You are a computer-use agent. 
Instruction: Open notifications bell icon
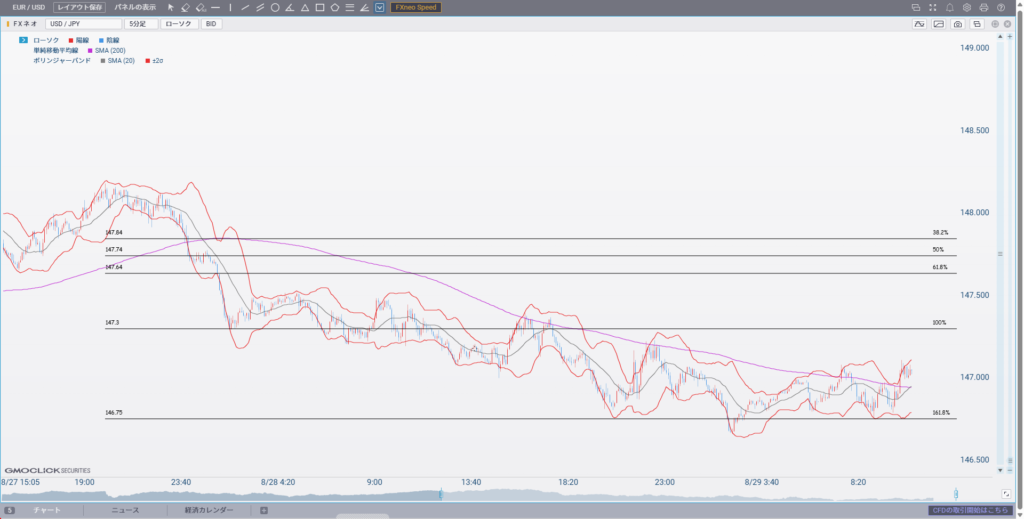coord(950,8)
